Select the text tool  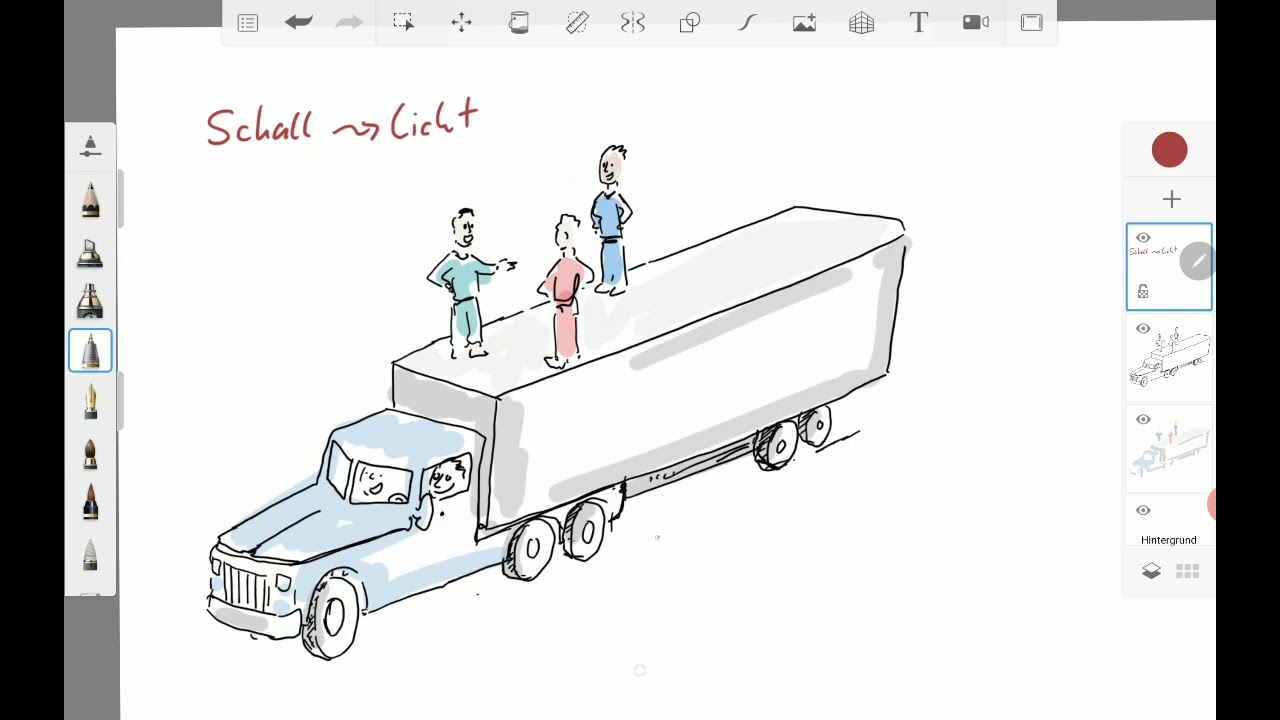click(x=919, y=22)
